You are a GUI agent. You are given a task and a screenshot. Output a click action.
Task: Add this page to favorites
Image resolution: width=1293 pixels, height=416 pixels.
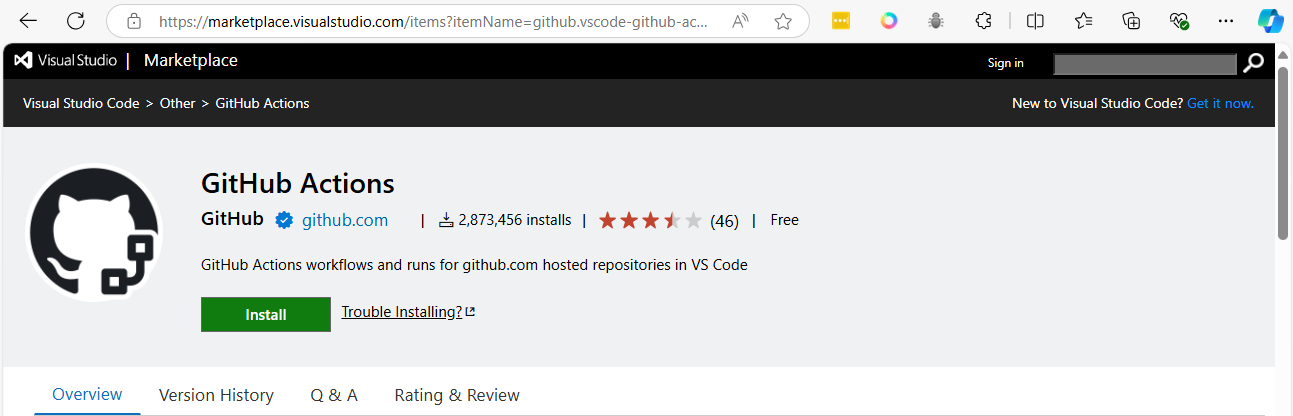click(783, 21)
